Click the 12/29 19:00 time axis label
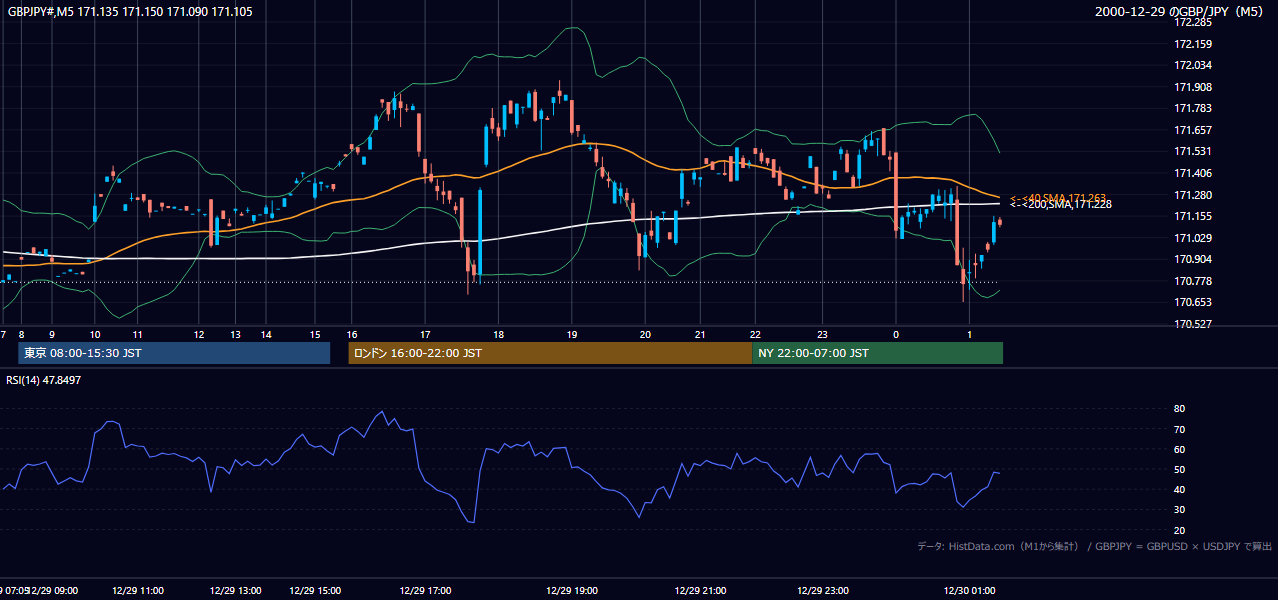 coord(570,590)
